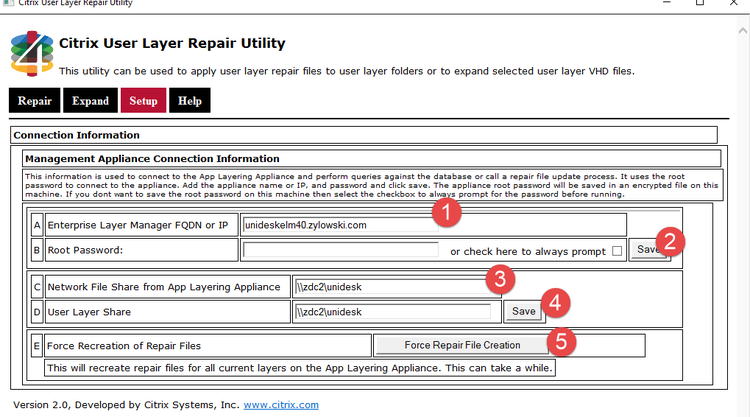This screenshot has width=750, height=417.
Task: Save the file share settings
Action: (x=524, y=311)
